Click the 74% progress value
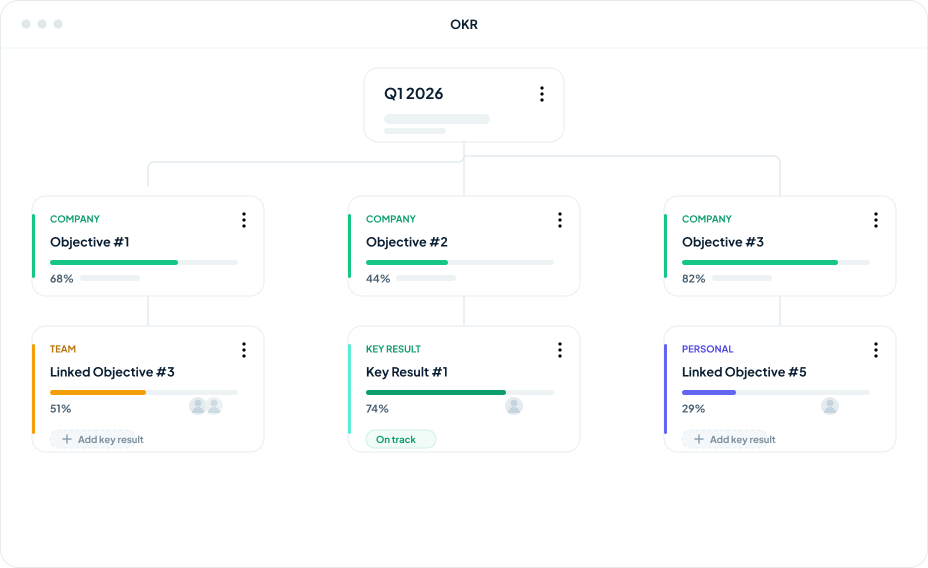928x568 pixels. click(377, 409)
